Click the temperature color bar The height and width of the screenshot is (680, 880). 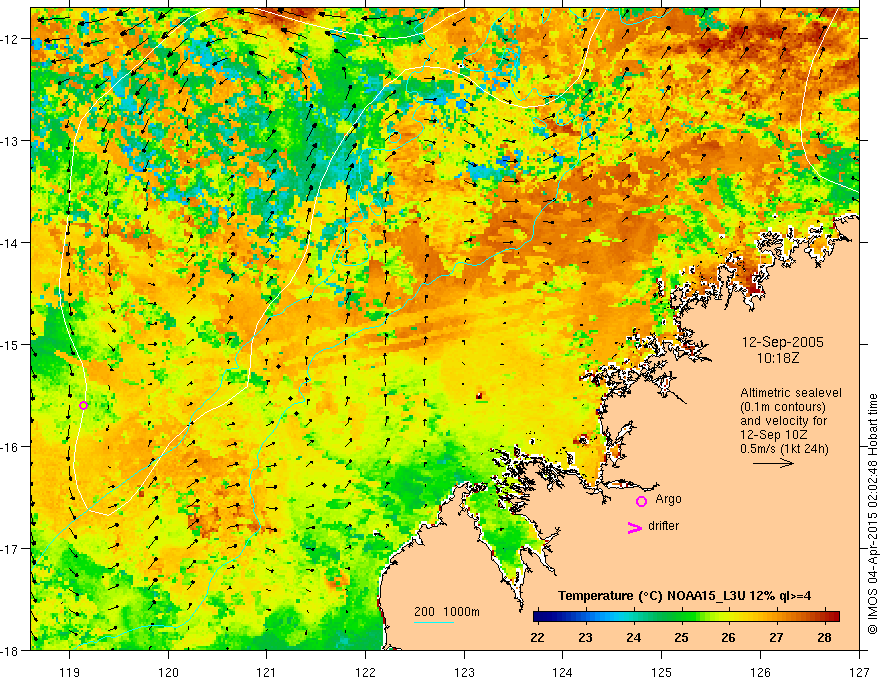pyautogui.click(x=686, y=616)
